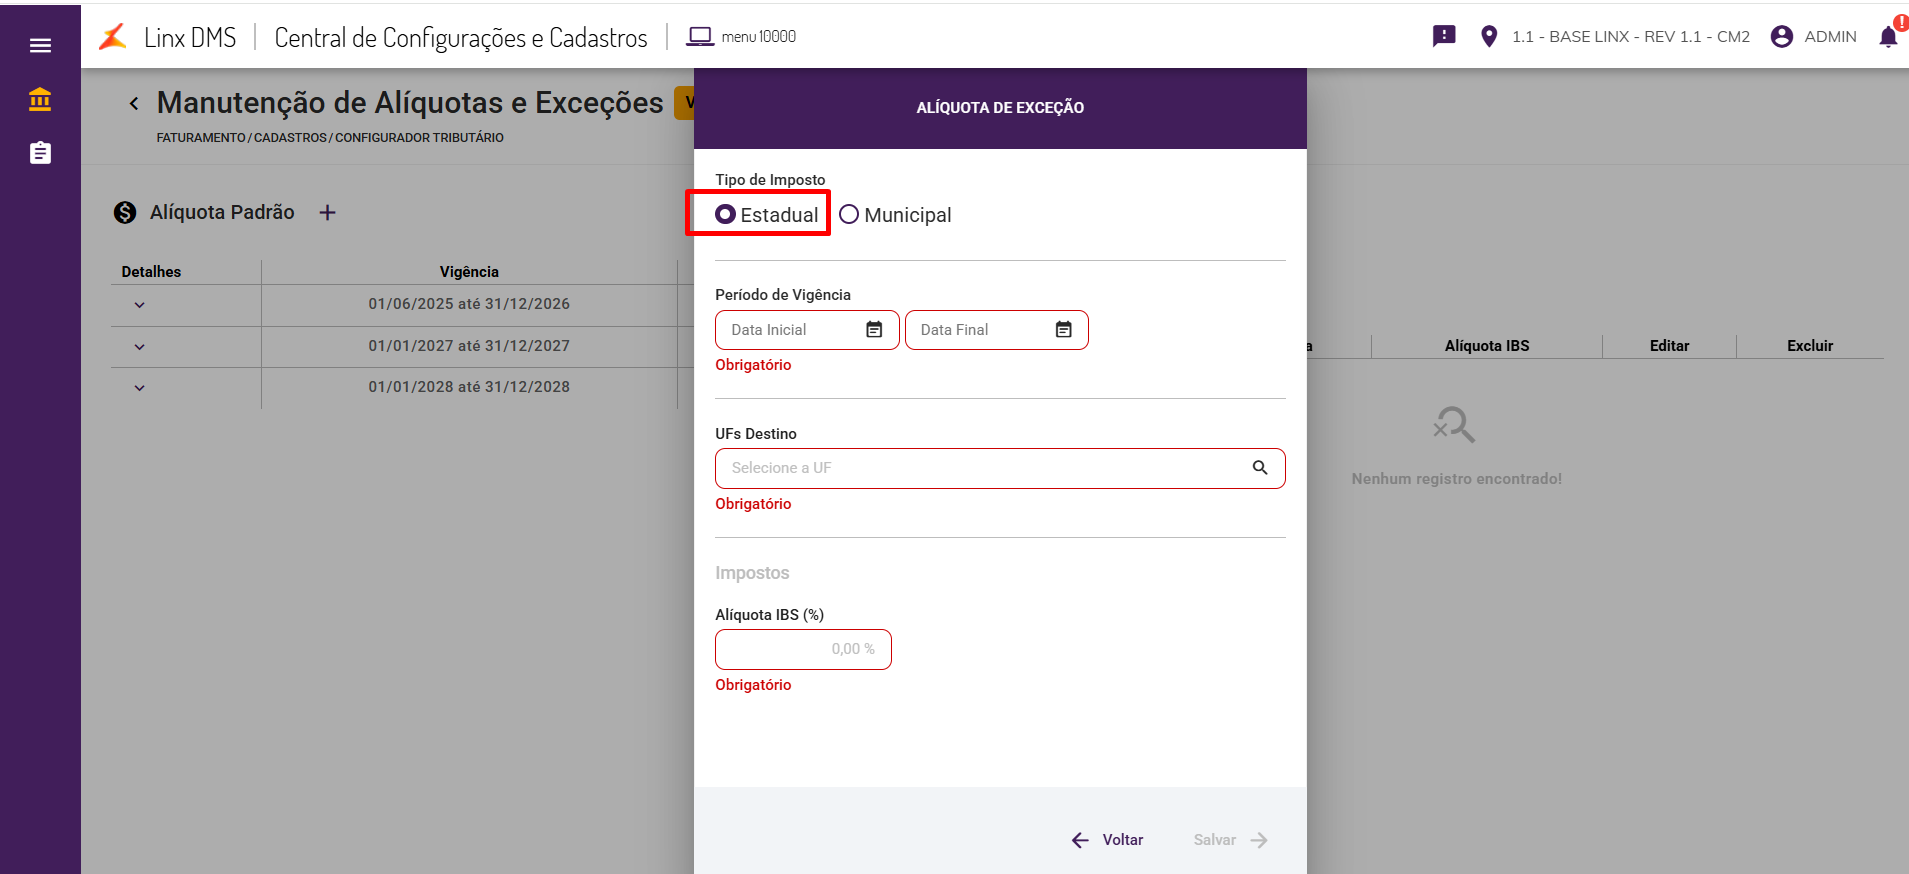Open the clipboard sidebar icon
Image resolution: width=1909 pixels, height=874 pixels.
pos(40,153)
